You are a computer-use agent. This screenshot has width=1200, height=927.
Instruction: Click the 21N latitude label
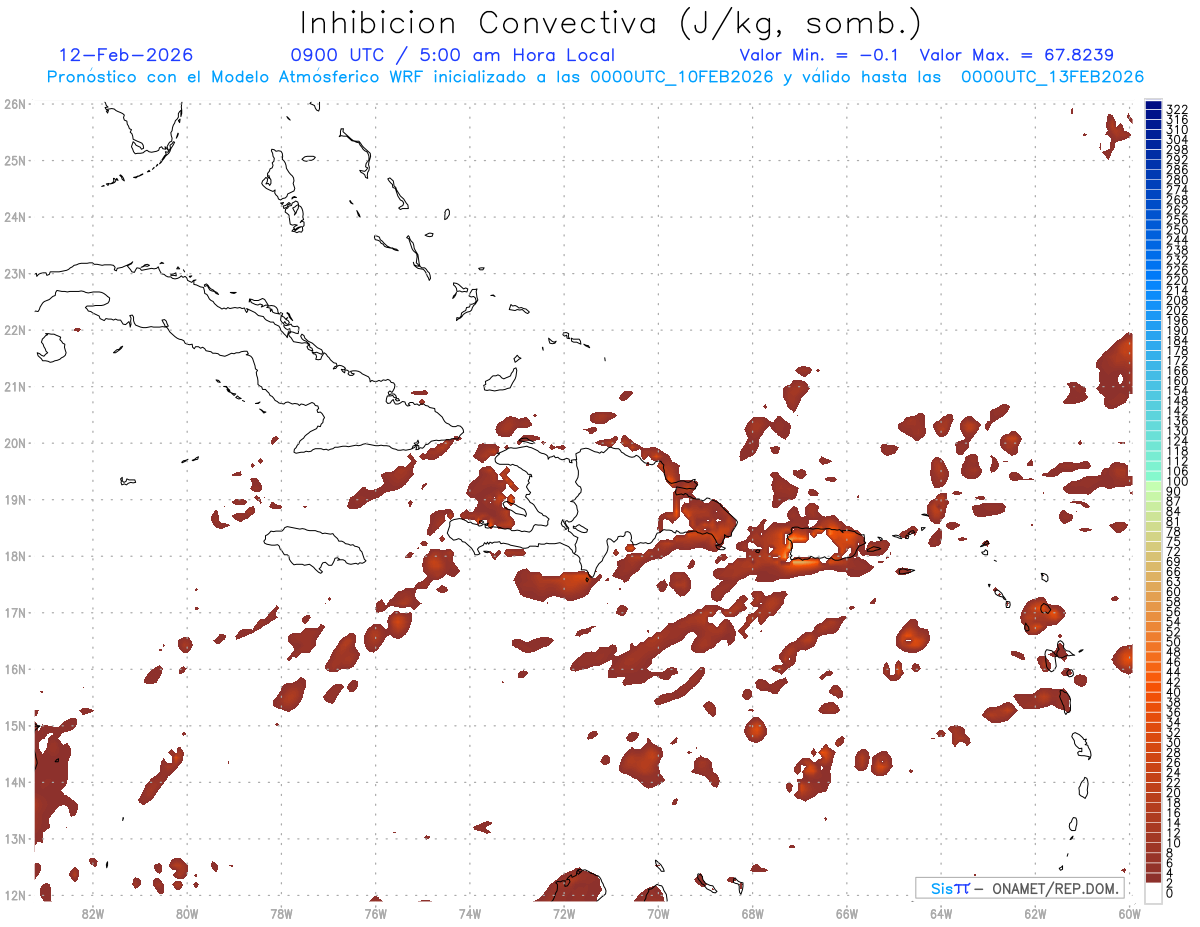tap(15, 386)
